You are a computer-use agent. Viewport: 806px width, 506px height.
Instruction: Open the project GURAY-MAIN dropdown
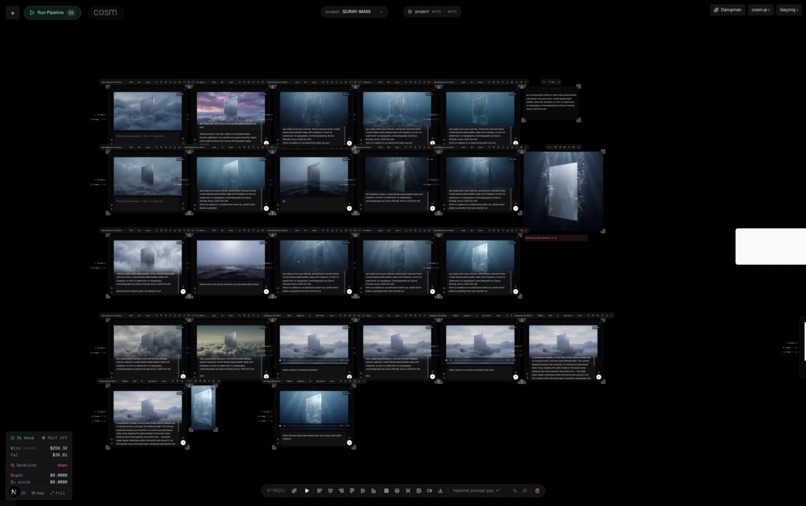(x=354, y=11)
